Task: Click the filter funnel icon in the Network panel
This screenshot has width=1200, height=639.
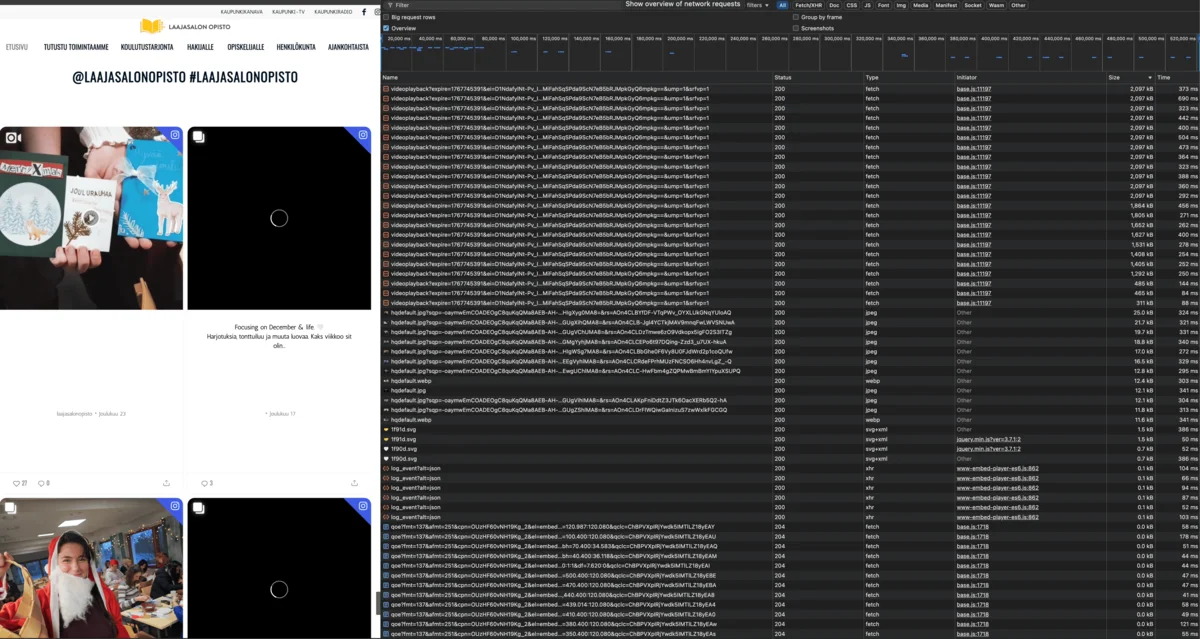Action: pos(391,5)
